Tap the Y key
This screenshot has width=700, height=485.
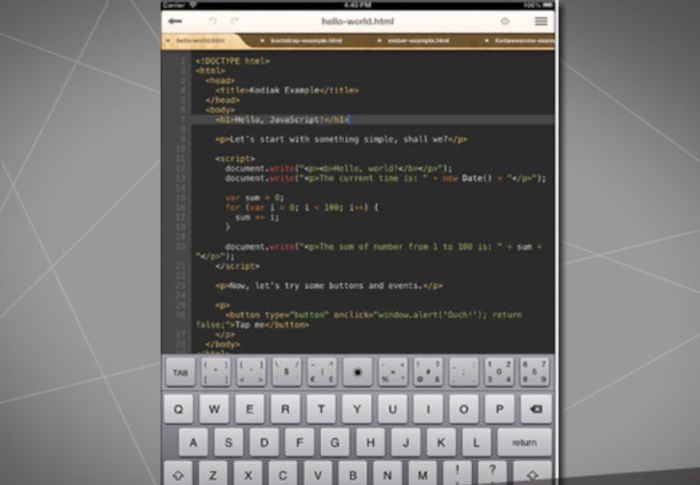click(x=357, y=409)
